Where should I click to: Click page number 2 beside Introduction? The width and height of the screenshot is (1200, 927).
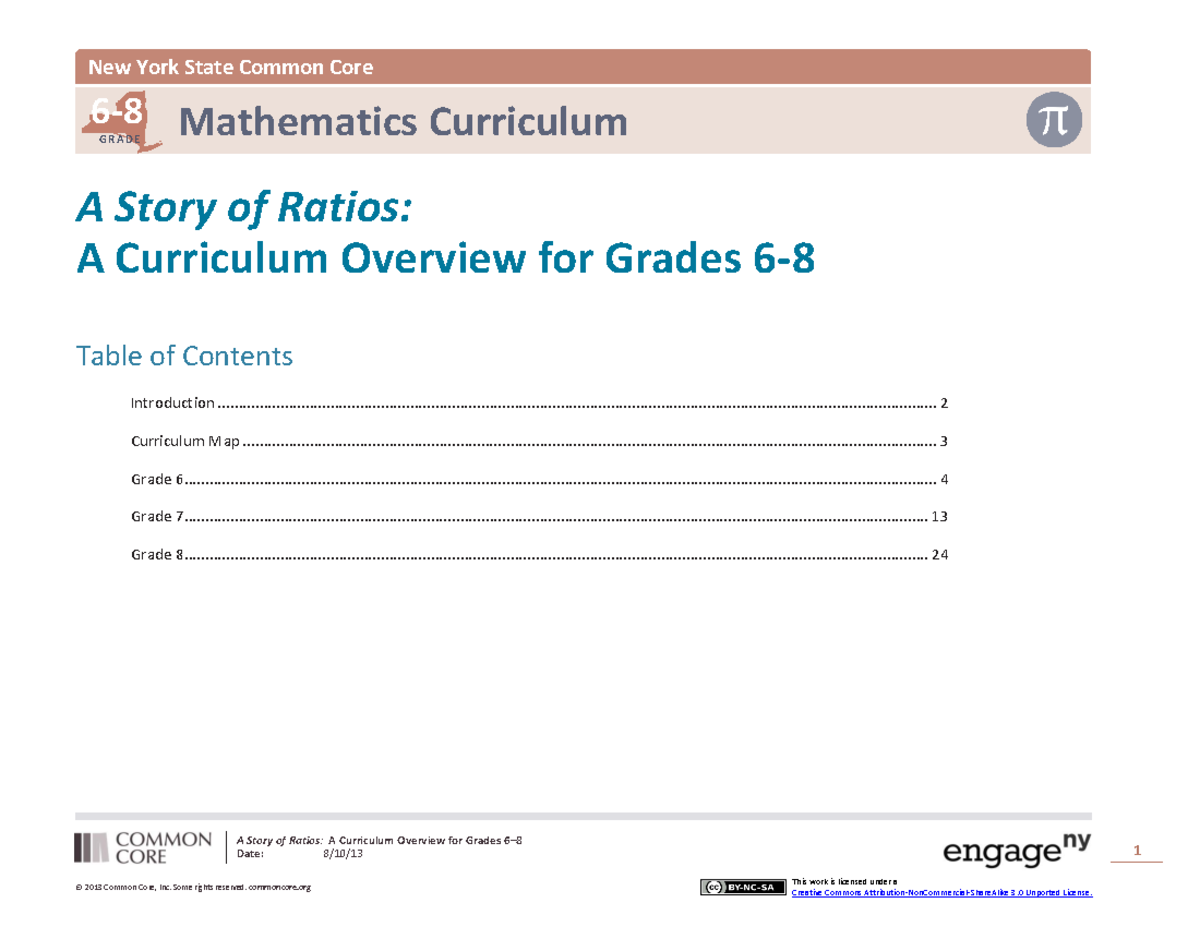pos(945,402)
